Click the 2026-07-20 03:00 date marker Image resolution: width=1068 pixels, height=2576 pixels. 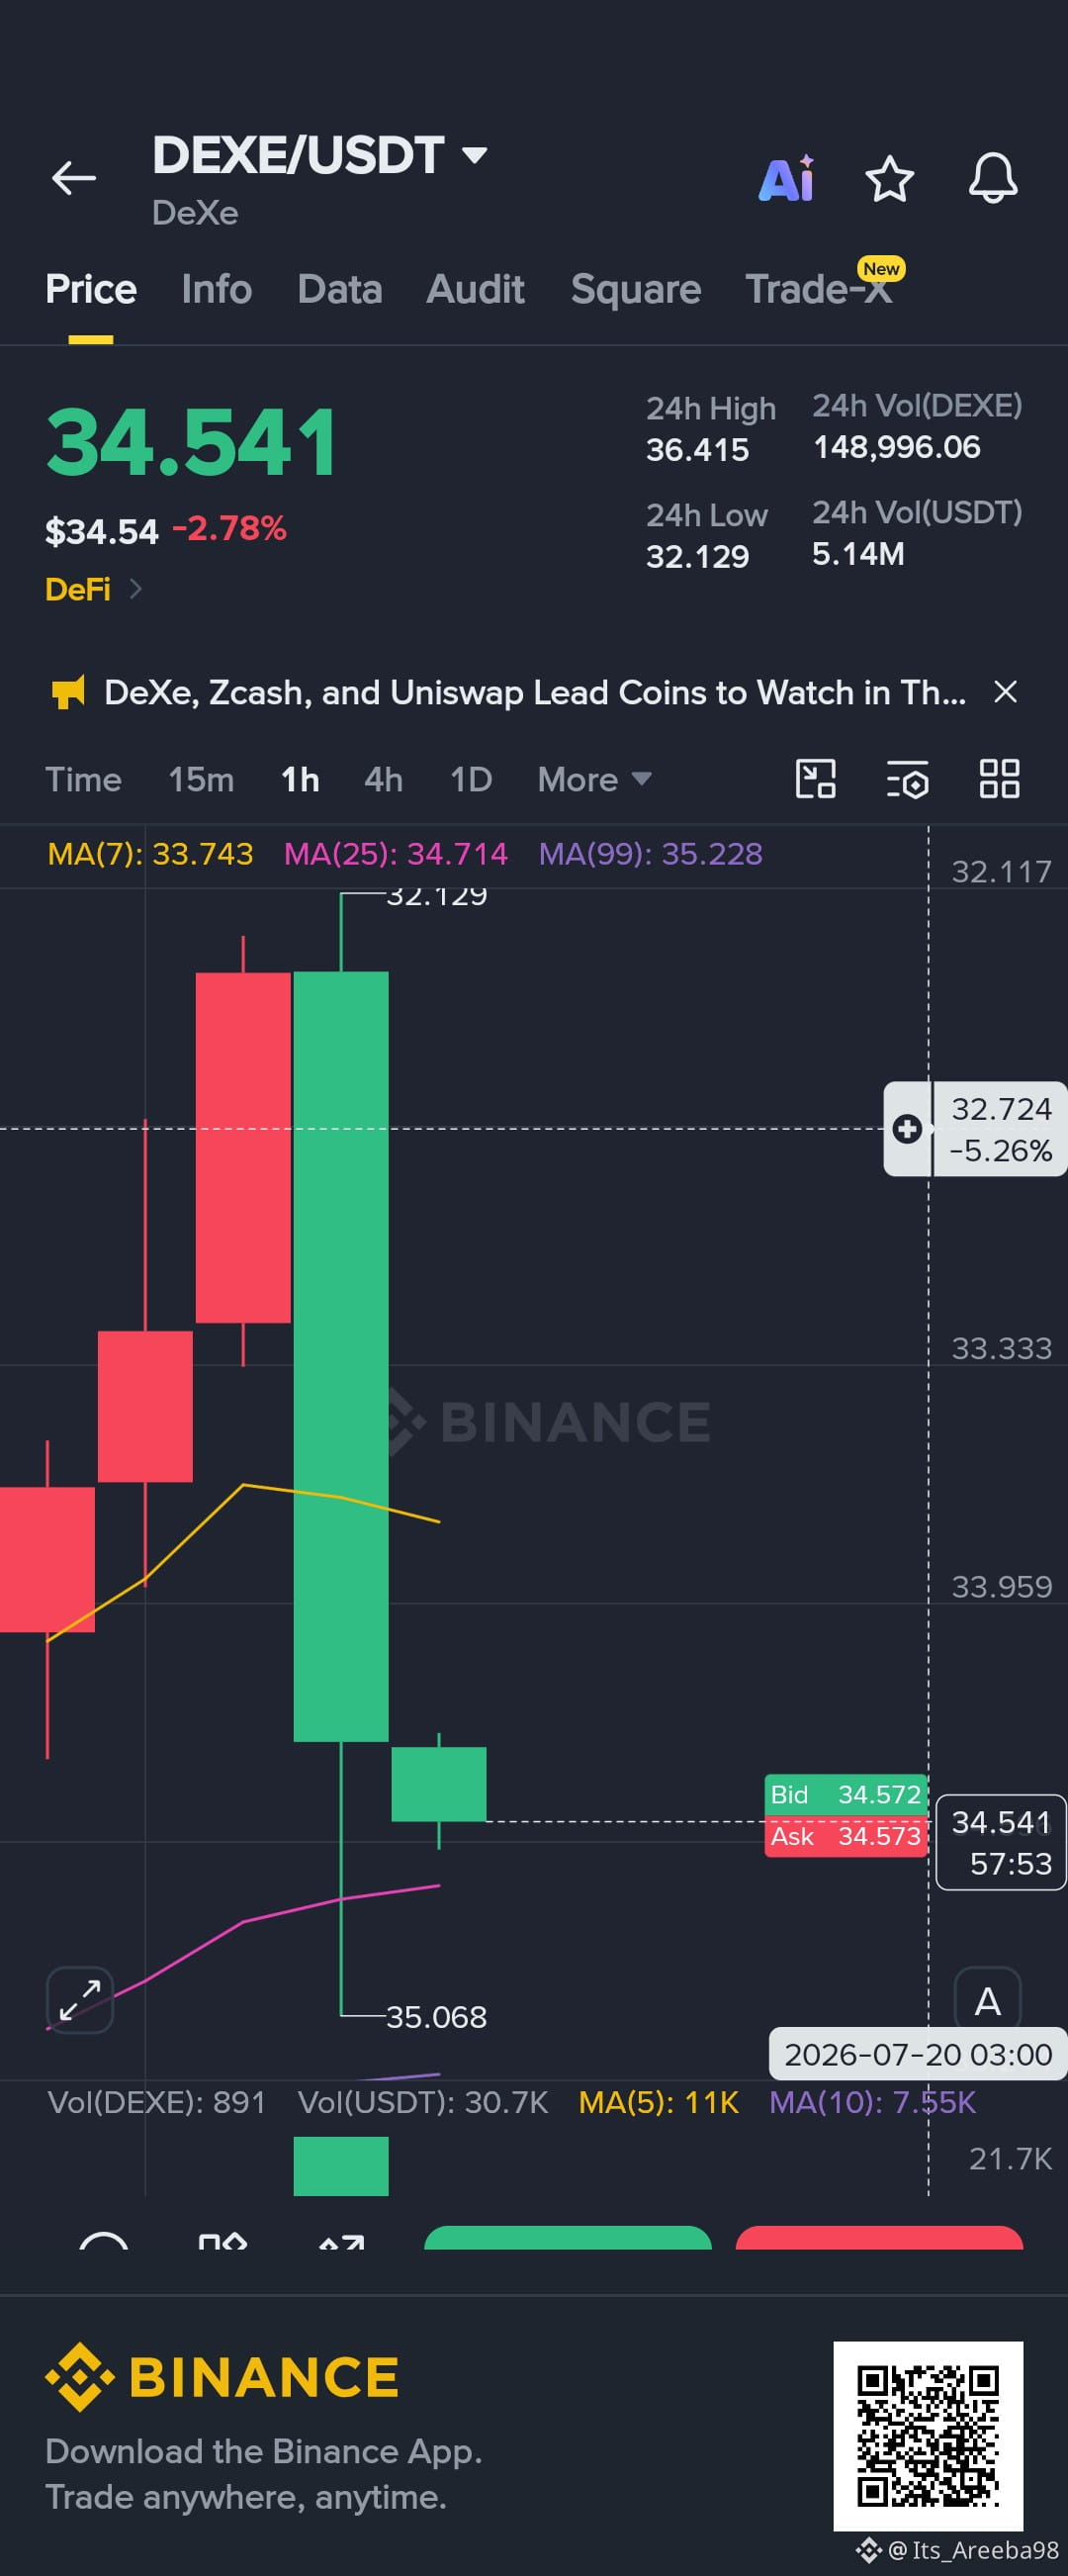(918, 2054)
